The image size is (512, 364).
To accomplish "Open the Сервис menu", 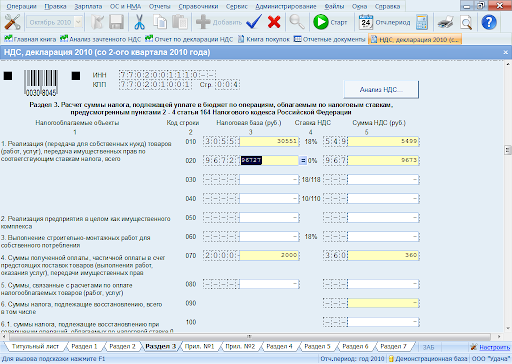I will pyautogui.click(x=237, y=6).
